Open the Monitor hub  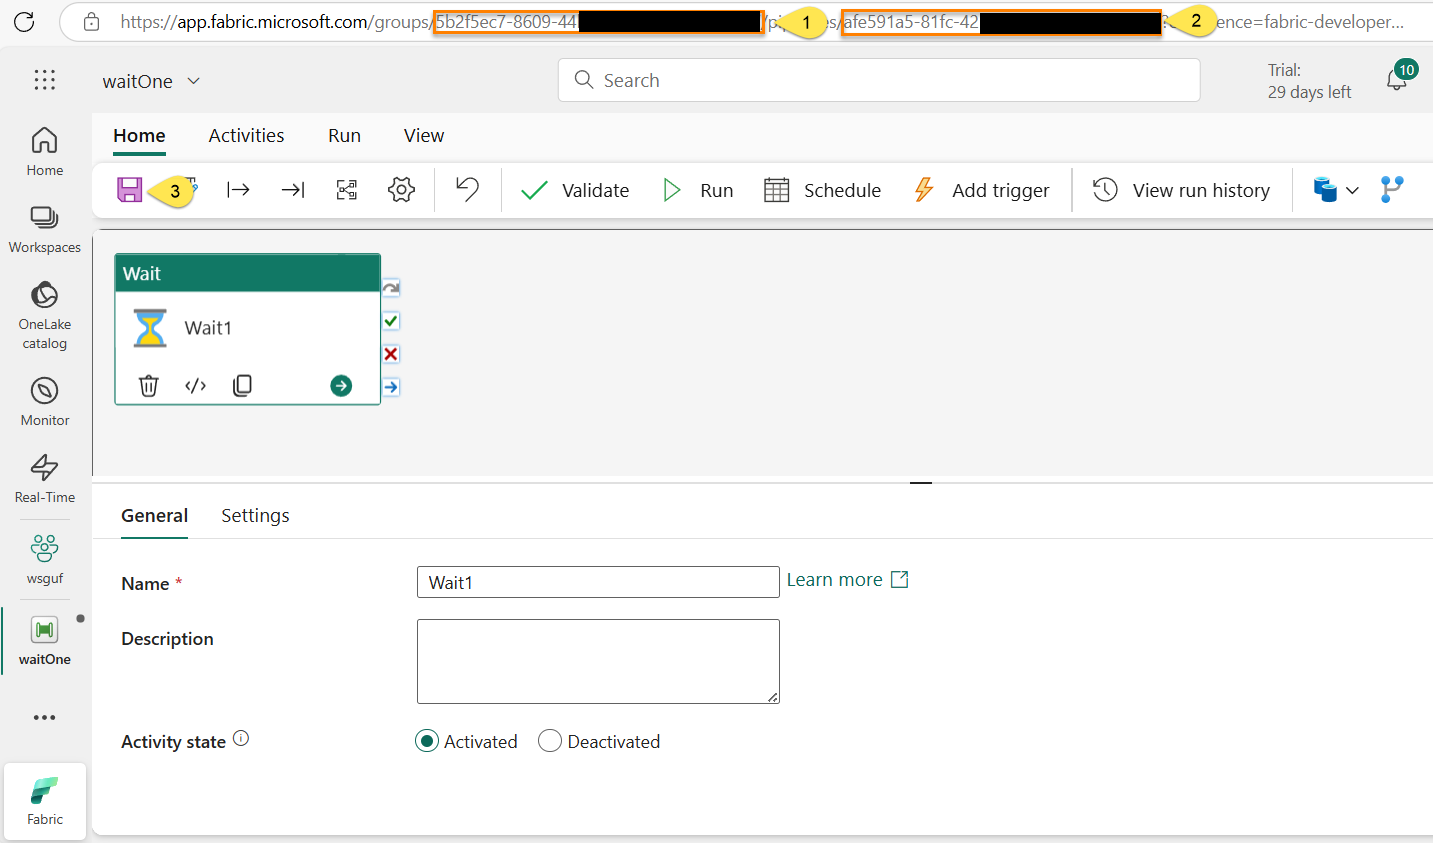pyautogui.click(x=45, y=402)
